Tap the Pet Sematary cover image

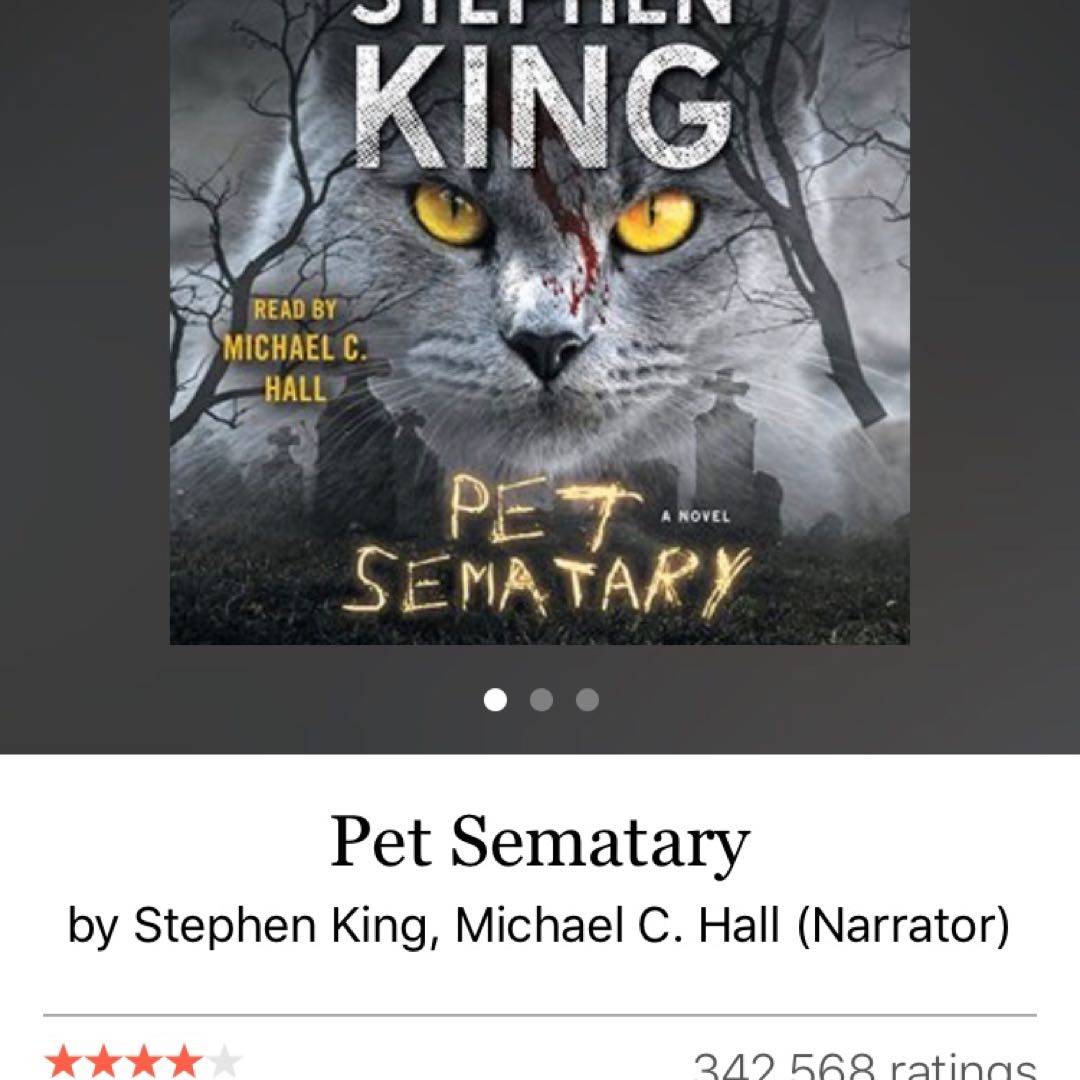coord(540,322)
